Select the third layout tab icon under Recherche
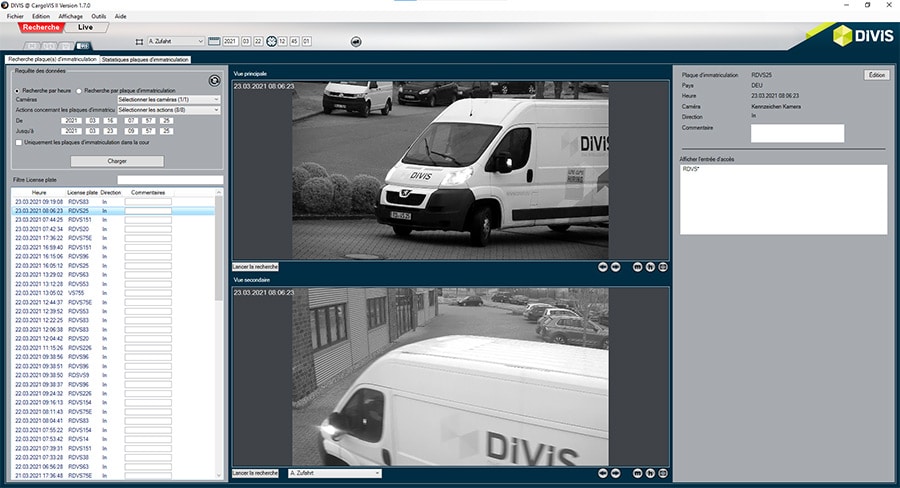 click(67, 46)
